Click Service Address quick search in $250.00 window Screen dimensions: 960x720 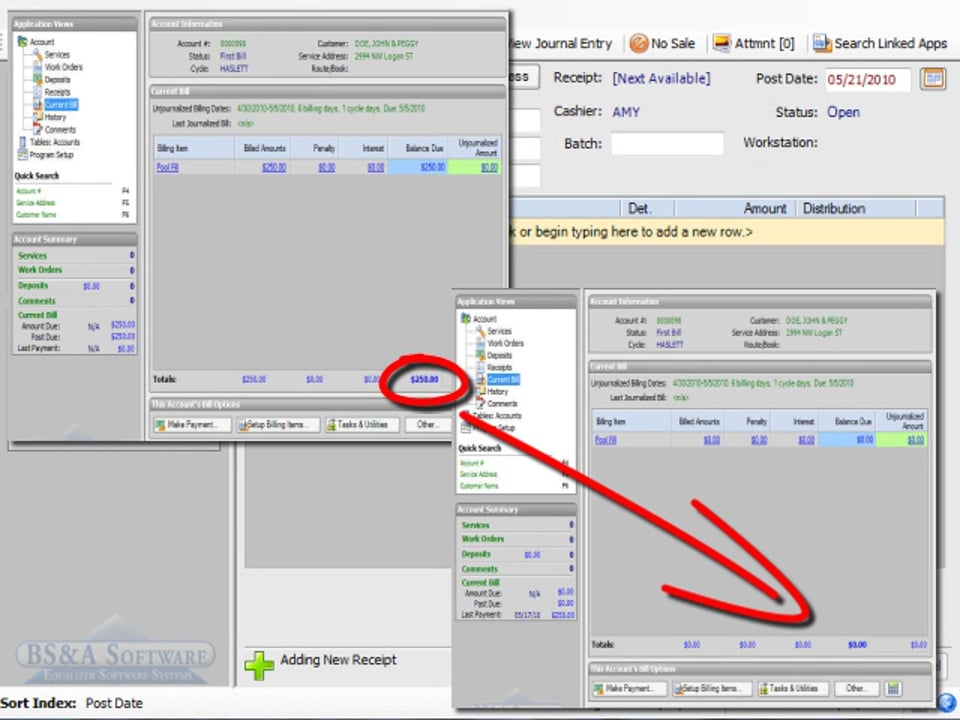pyautogui.click(x=36, y=203)
